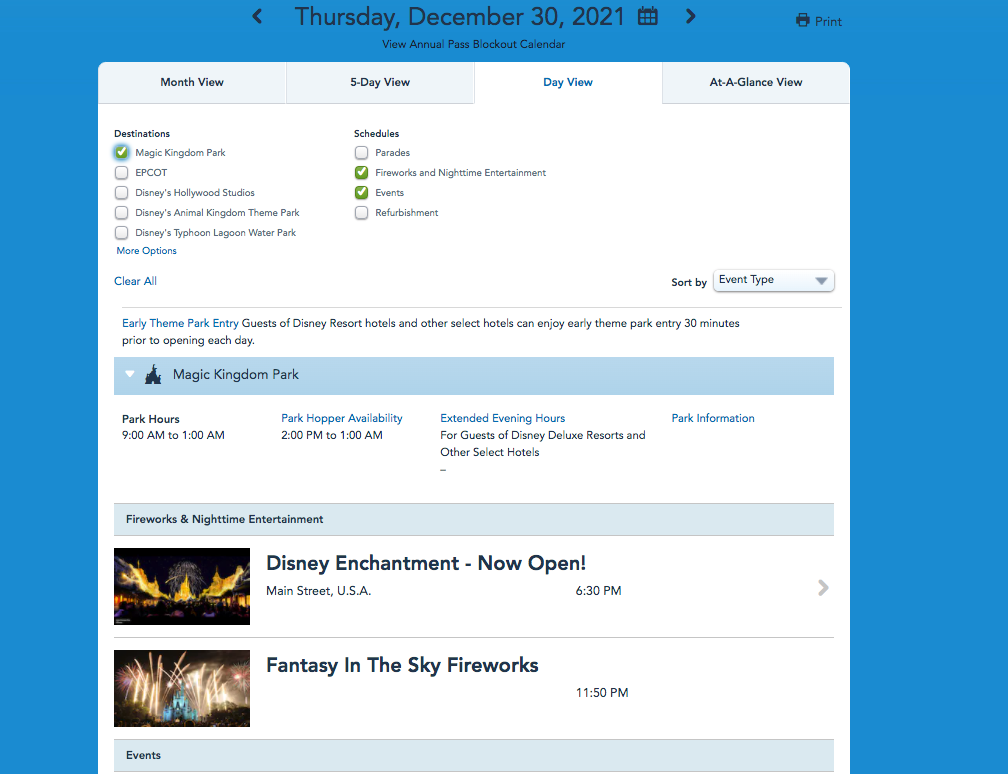Open Disney Enchantment details chevron
The height and width of the screenshot is (774, 1008).
click(x=823, y=588)
